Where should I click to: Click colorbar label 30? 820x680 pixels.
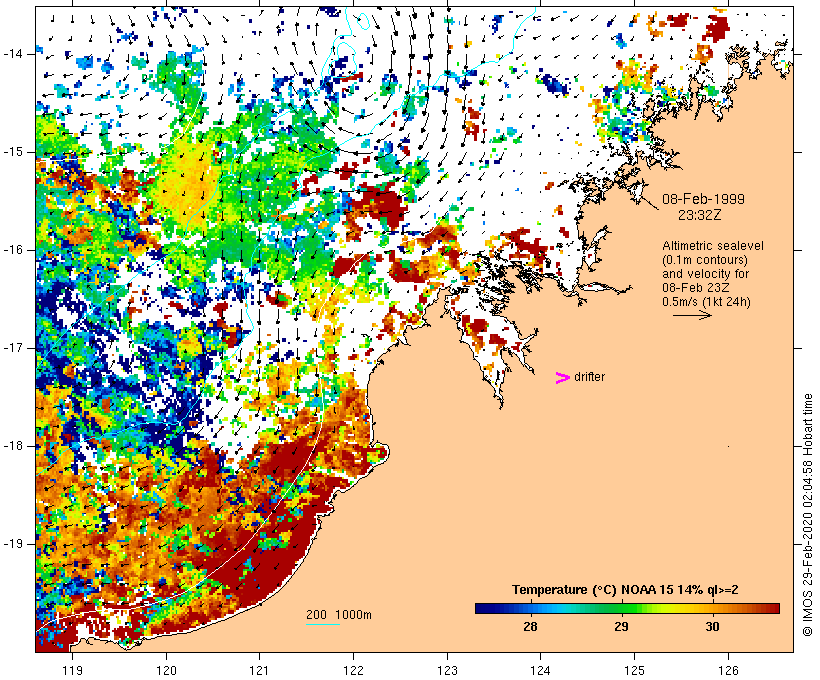point(712,627)
